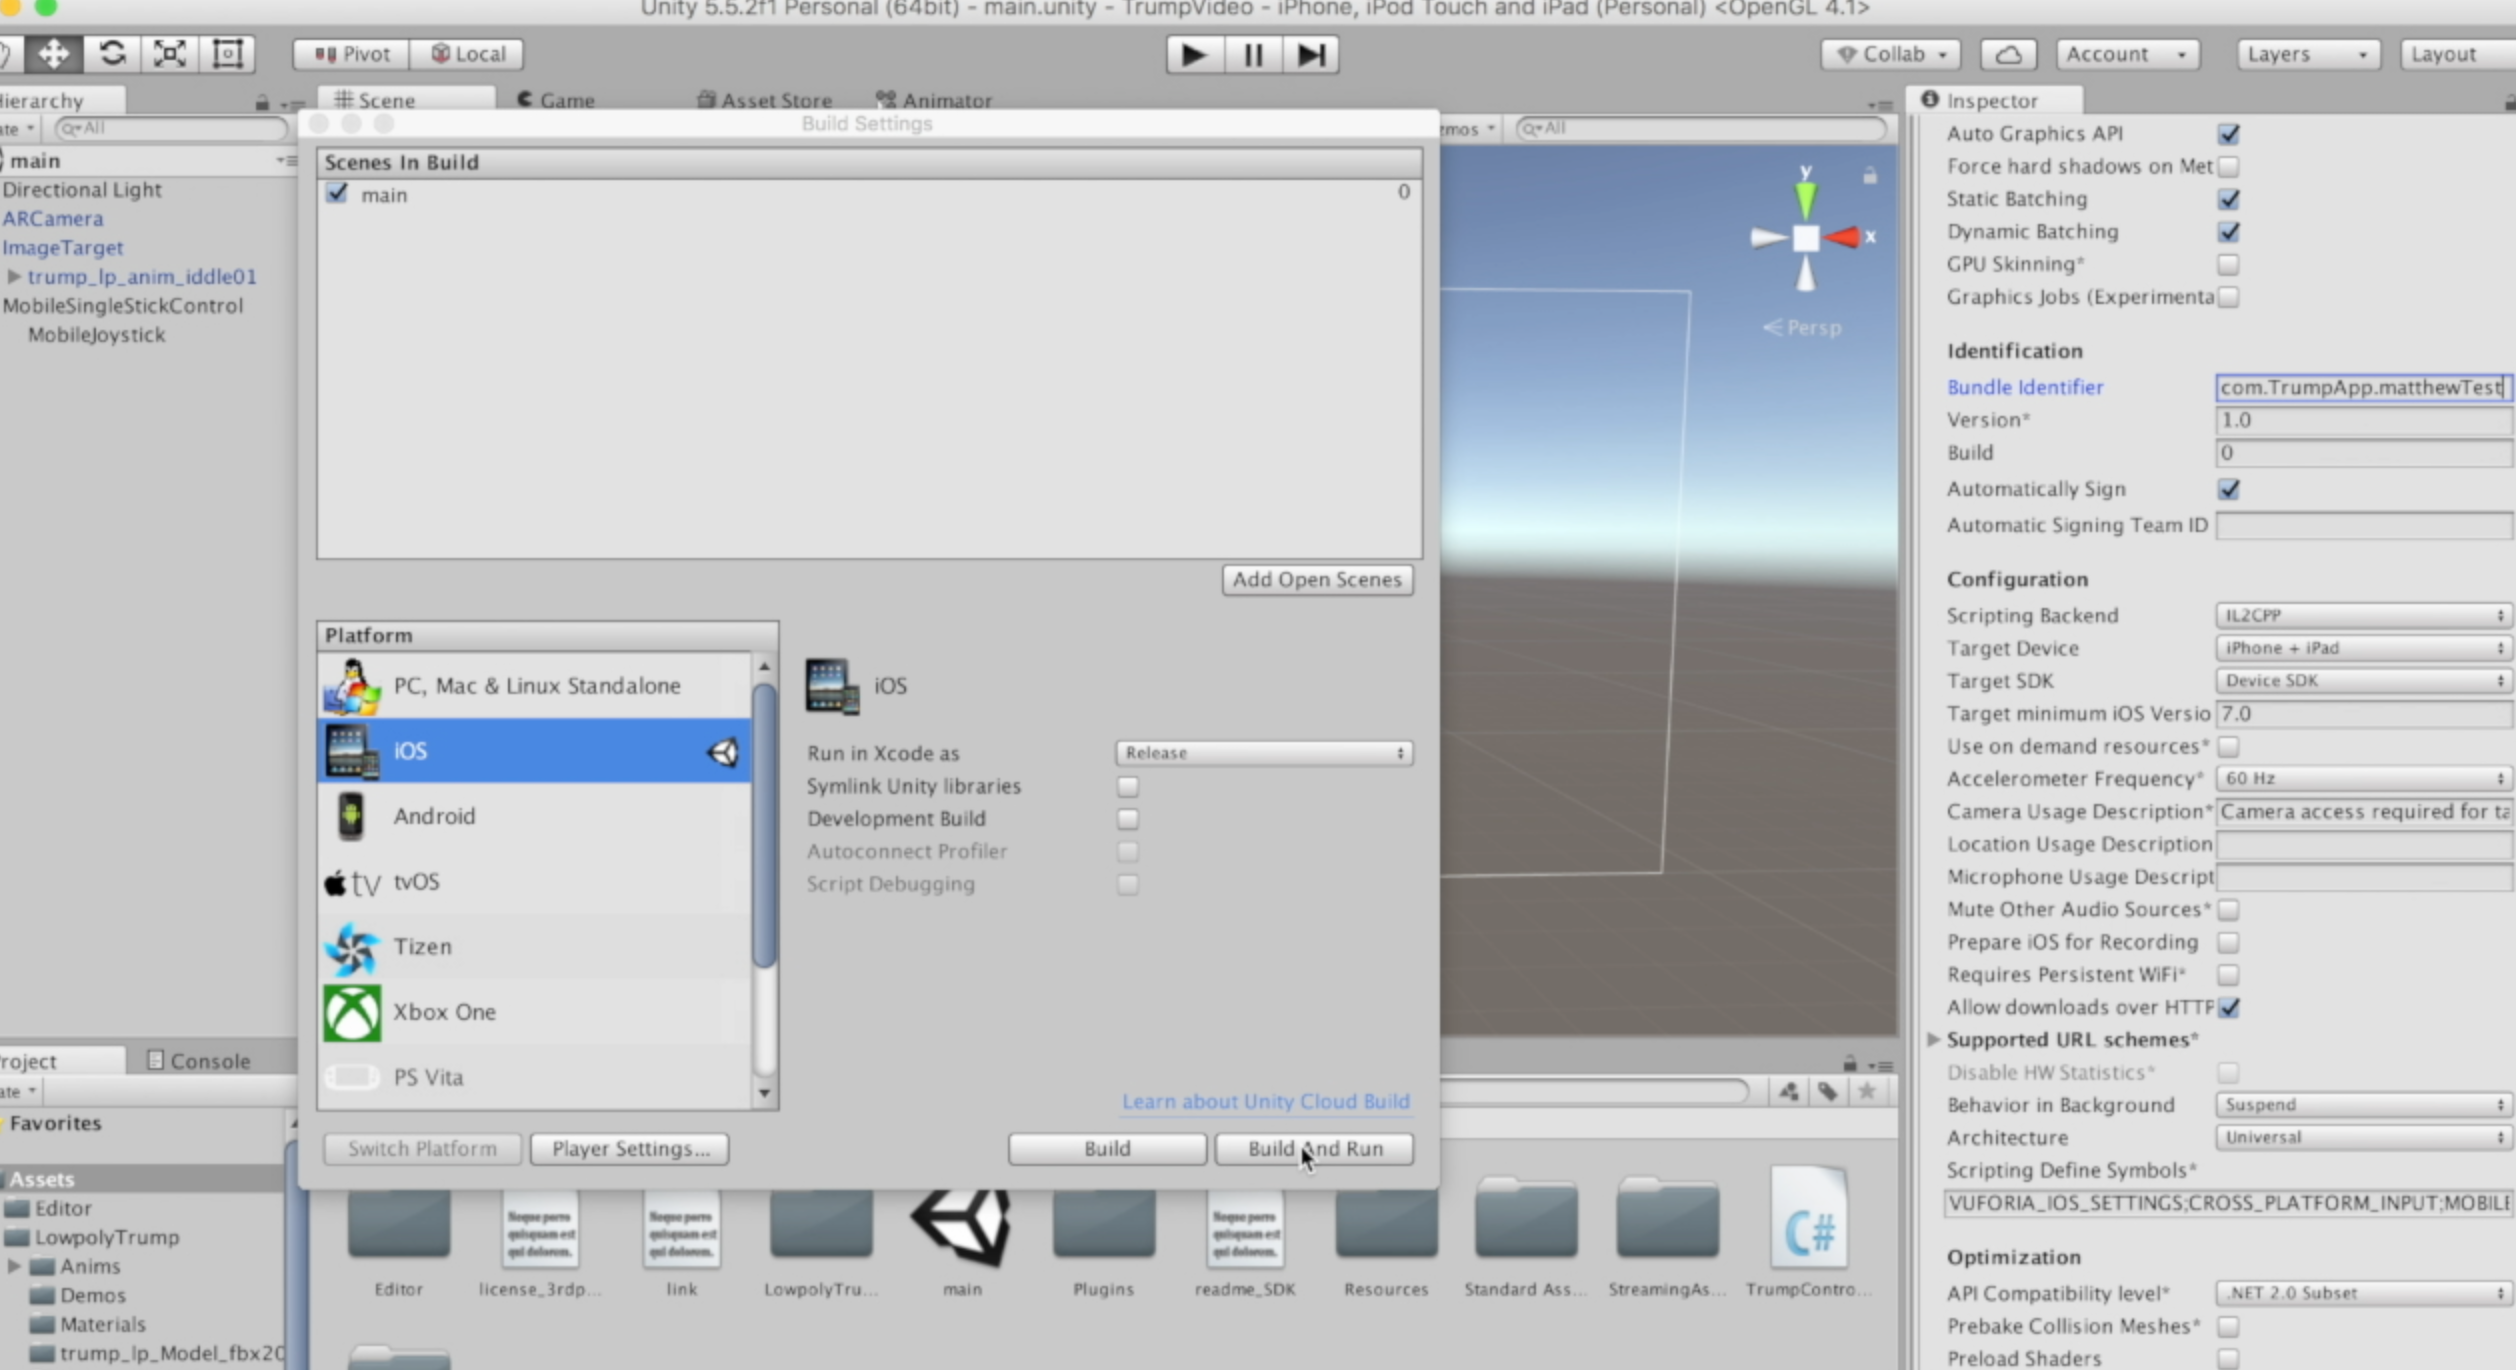Toggle the Development Build checkbox

coord(1128,818)
